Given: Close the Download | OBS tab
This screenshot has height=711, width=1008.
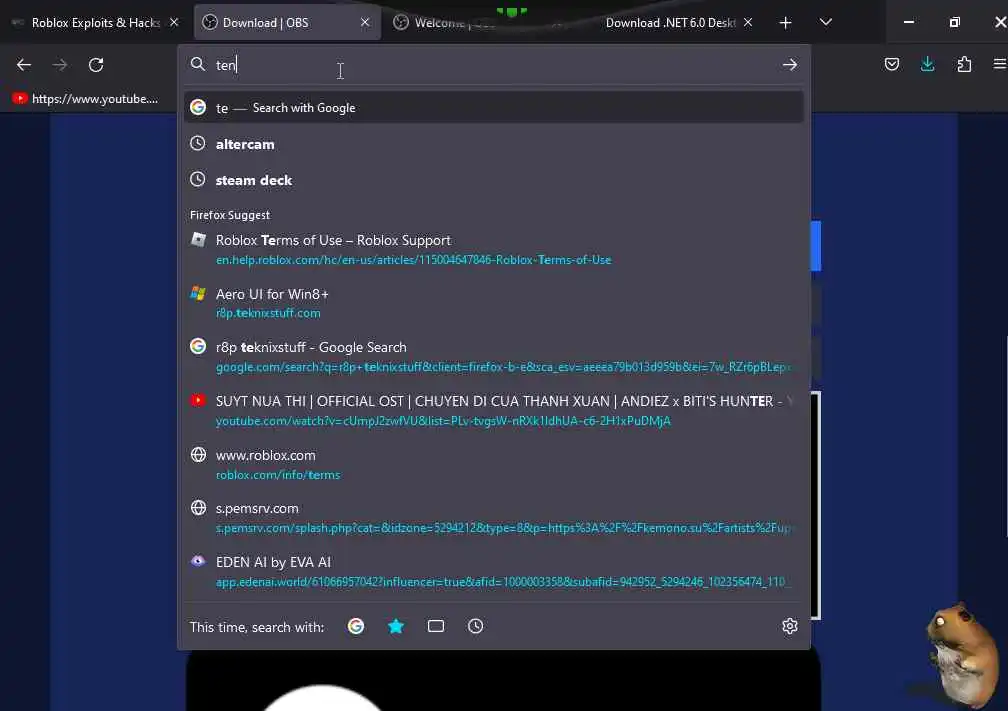Looking at the screenshot, I should tap(365, 22).
